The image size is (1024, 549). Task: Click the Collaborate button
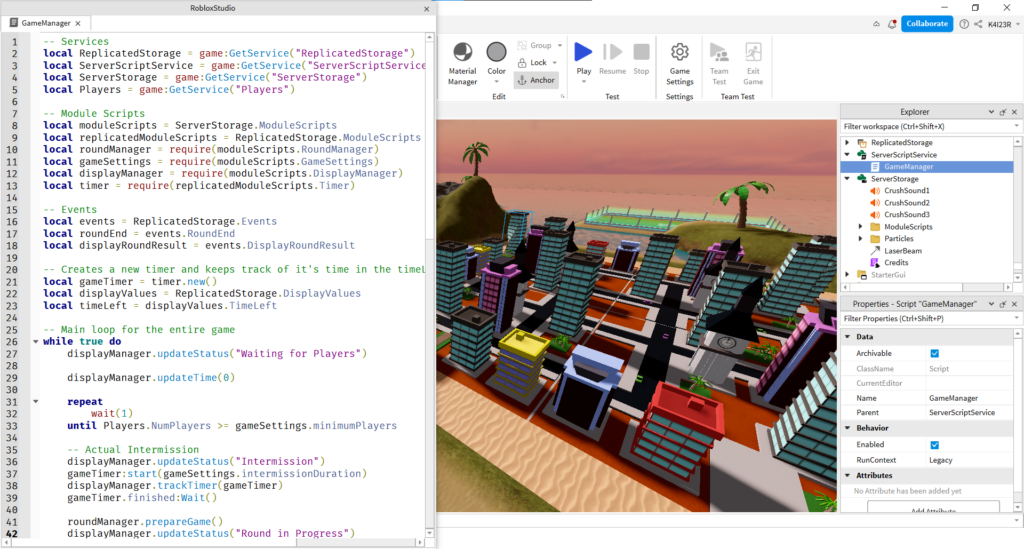[x=927, y=24]
